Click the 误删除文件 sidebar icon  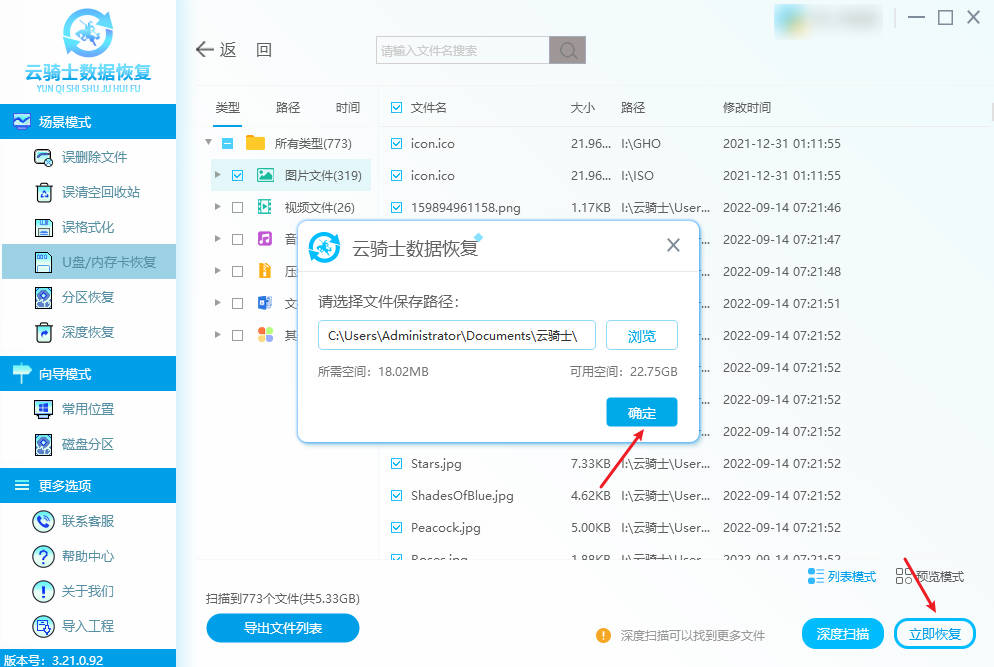coord(43,157)
